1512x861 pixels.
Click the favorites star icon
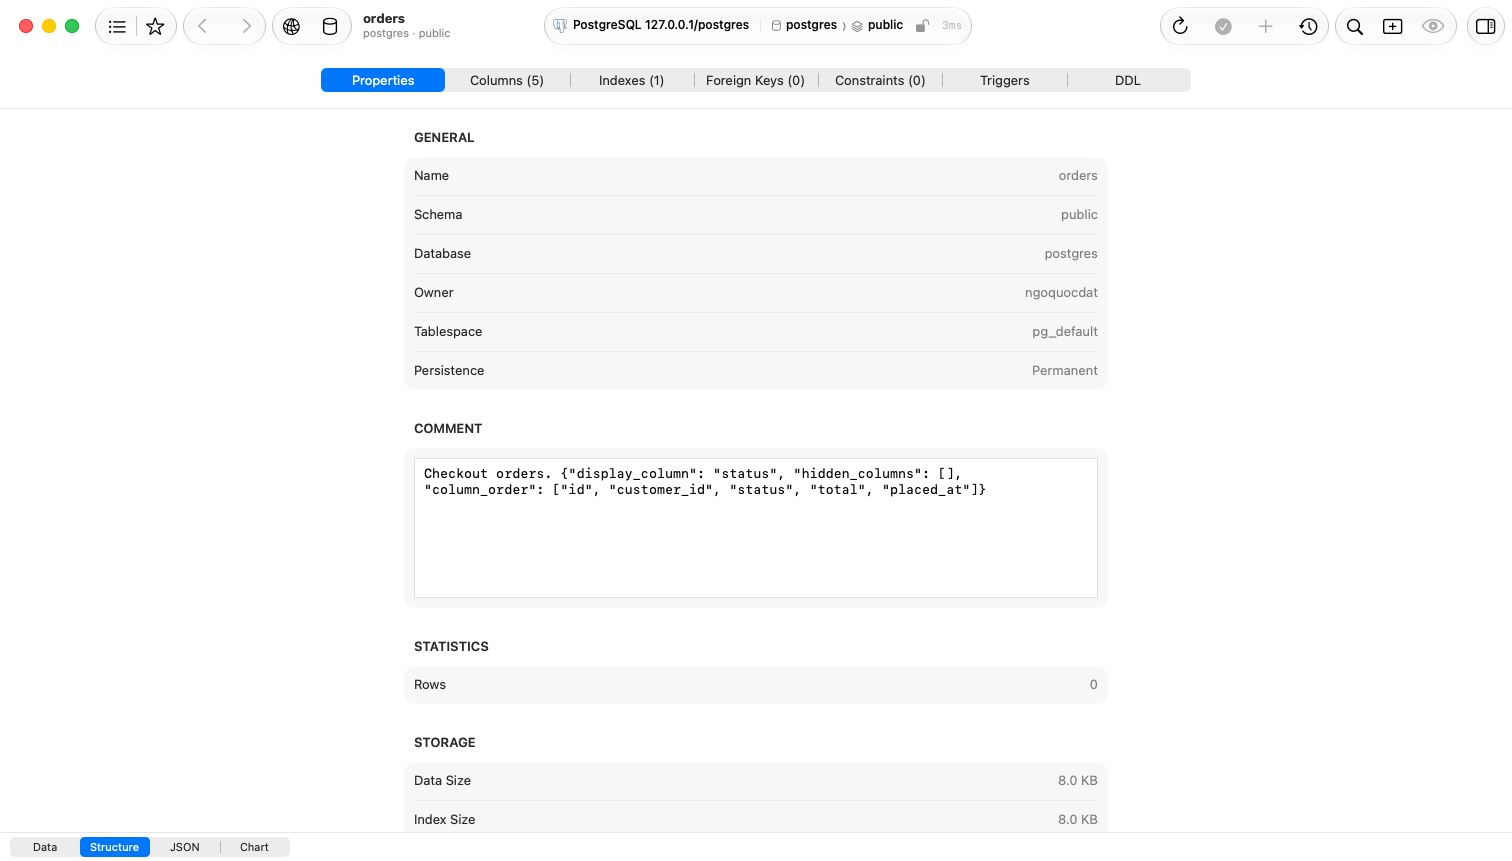(155, 27)
